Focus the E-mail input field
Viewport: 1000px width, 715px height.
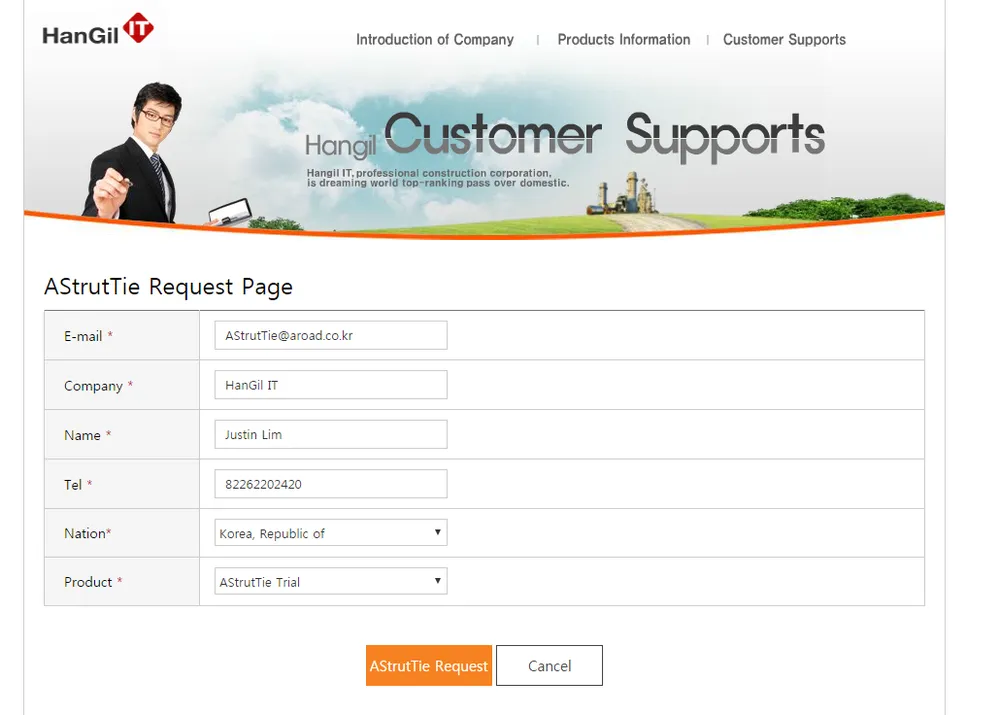pyautogui.click(x=331, y=335)
